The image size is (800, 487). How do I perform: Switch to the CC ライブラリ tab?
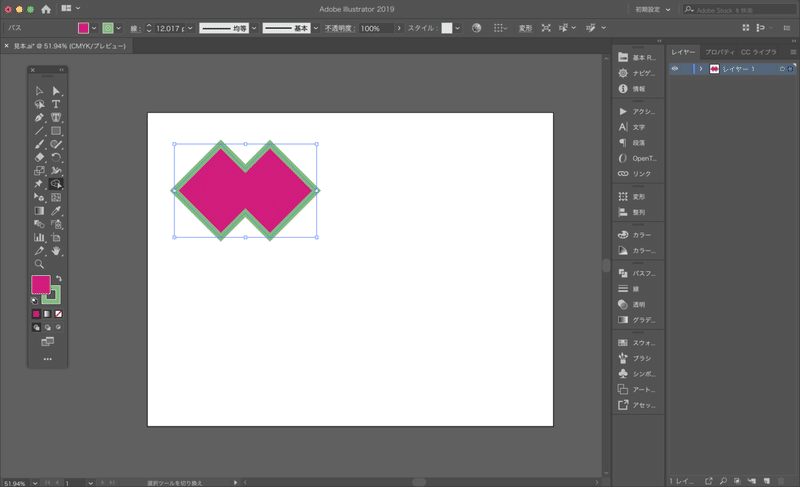(x=758, y=51)
